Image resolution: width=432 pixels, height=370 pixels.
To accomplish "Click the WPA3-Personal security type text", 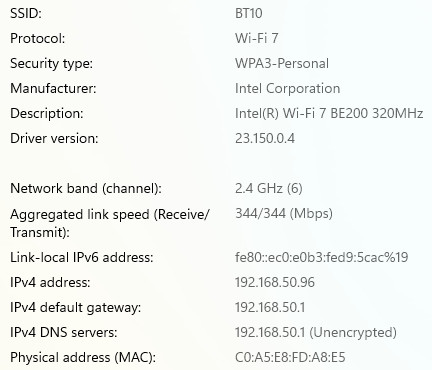I will tap(282, 63).
